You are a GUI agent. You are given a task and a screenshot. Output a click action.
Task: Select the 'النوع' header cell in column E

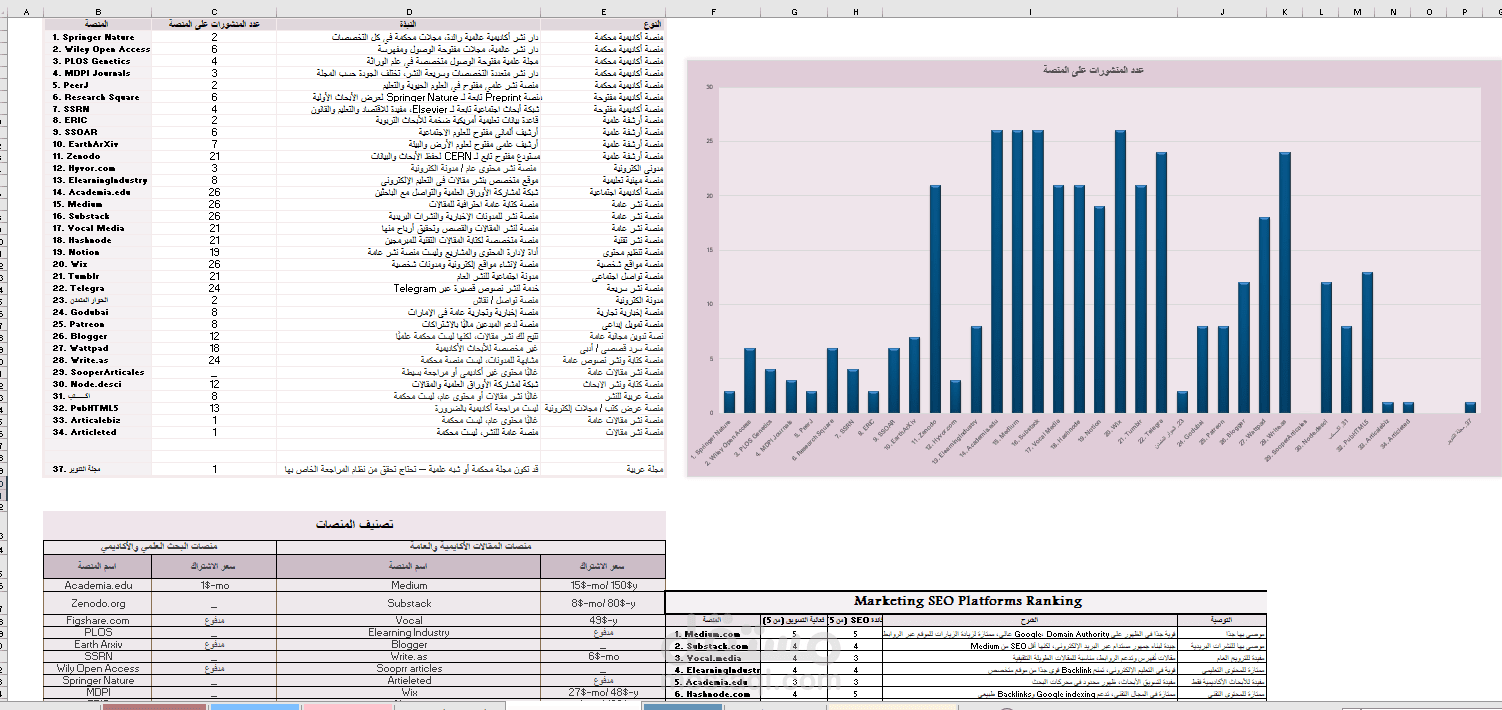click(x=603, y=24)
